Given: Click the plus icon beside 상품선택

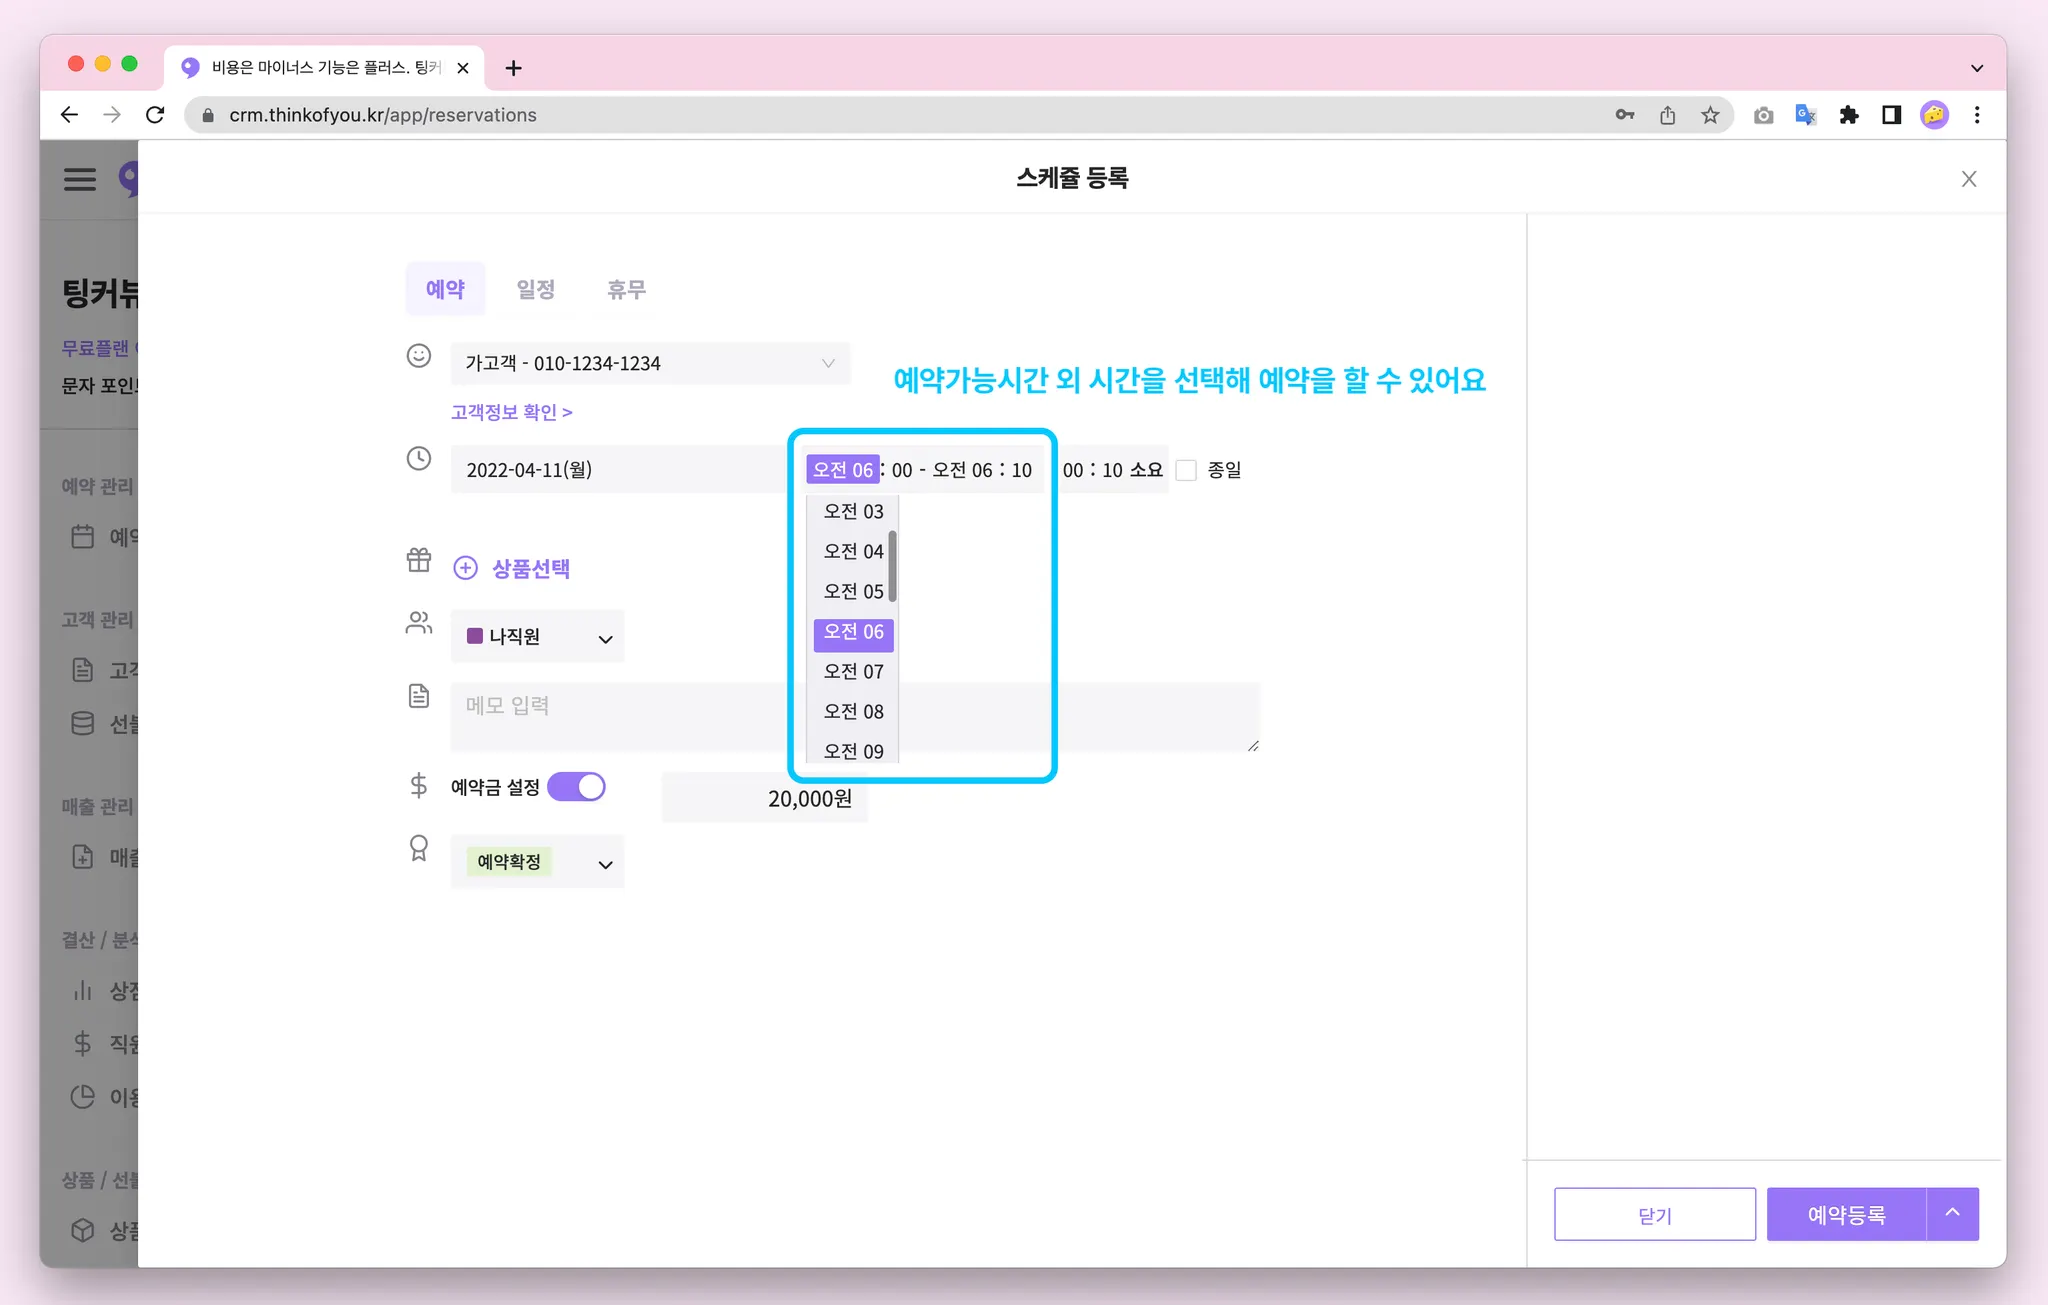Looking at the screenshot, I should tap(466, 568).
